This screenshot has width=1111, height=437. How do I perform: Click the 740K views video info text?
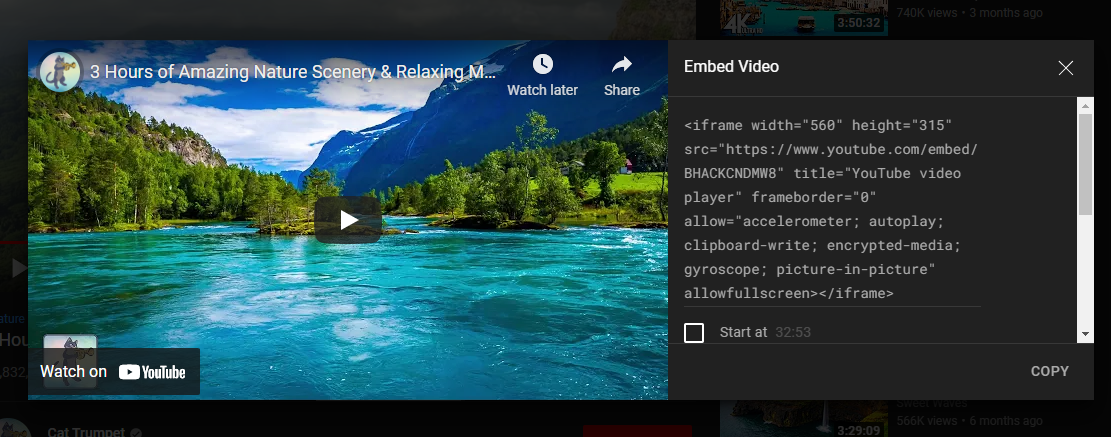(969, 13)
